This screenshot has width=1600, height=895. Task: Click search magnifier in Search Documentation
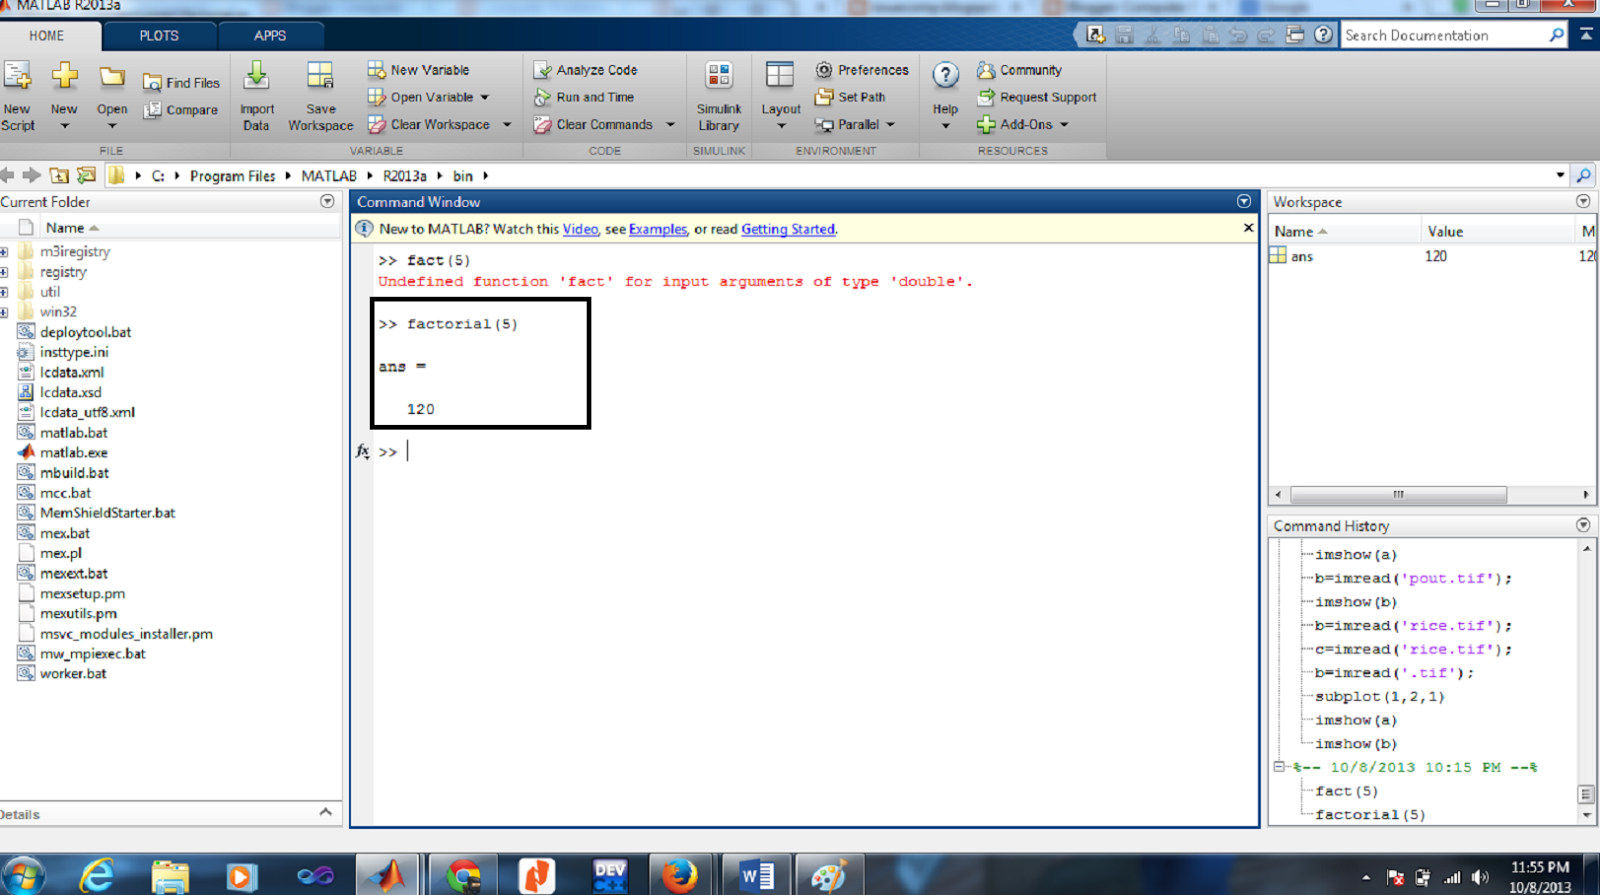[1556, 35]
